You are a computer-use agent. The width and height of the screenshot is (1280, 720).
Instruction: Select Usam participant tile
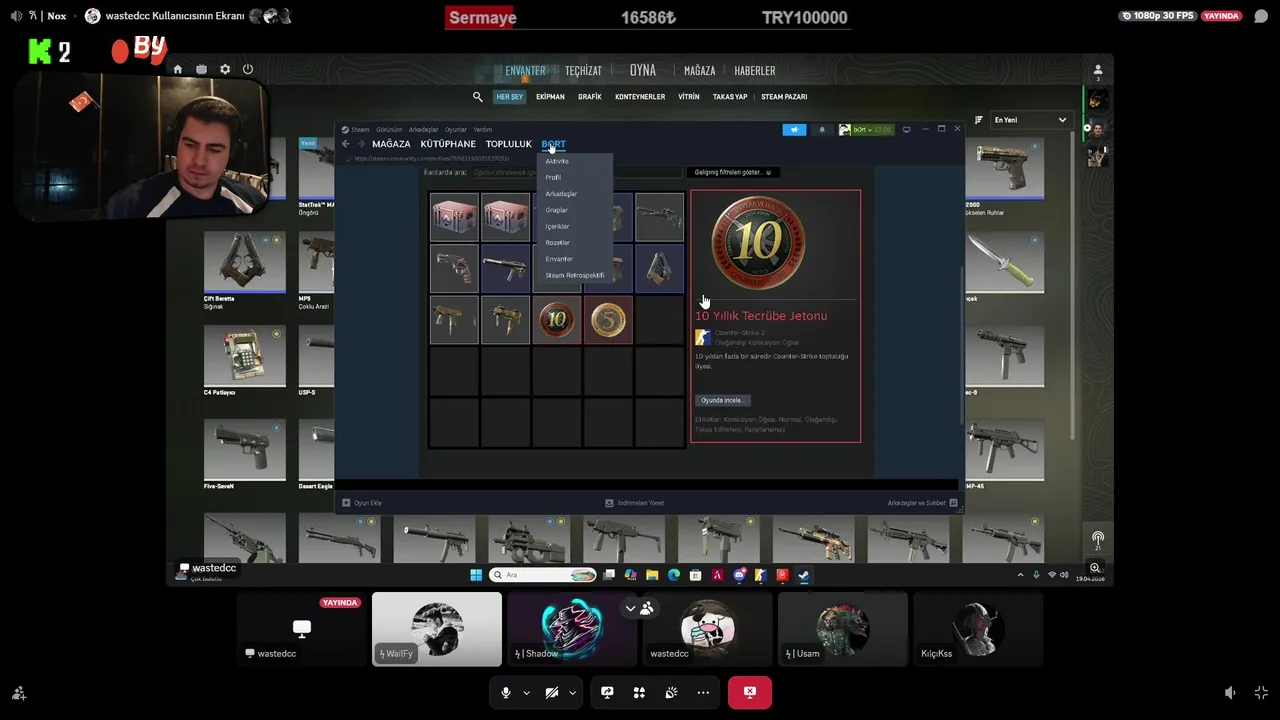coord(843,629)
